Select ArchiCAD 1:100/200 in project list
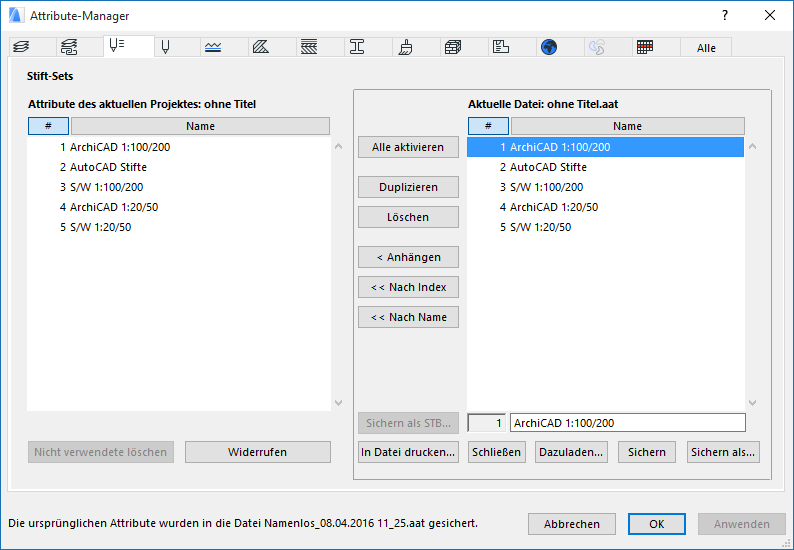The image size is (794, 550). tap(179, 147)
